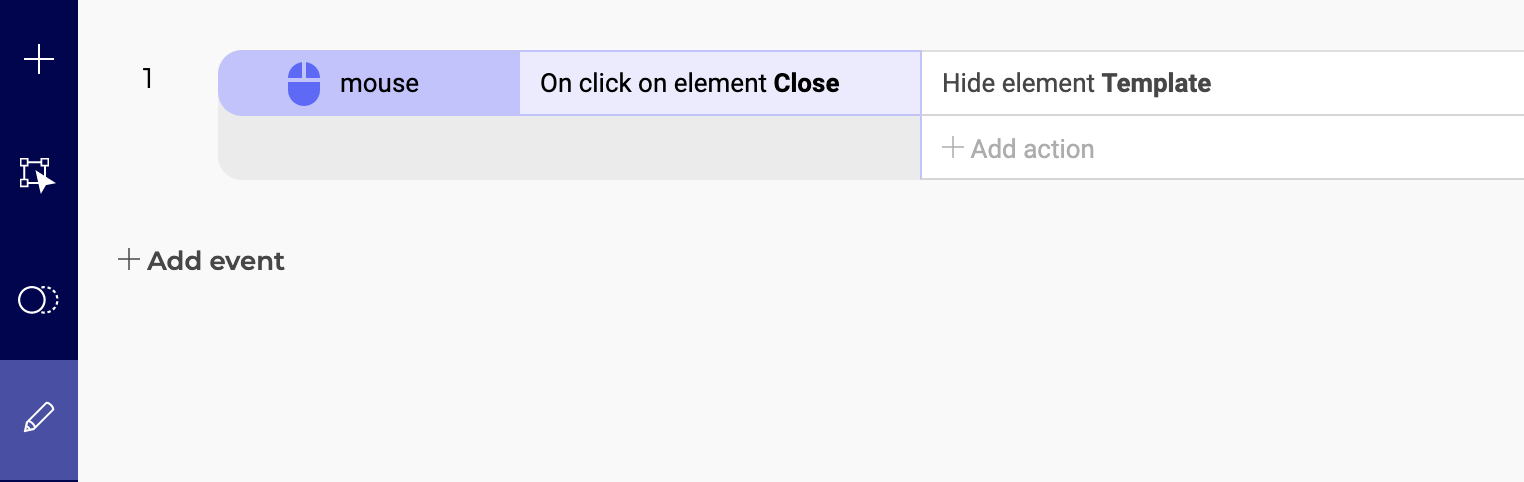Click the blue mouse icon in event

pyautogui.click(x=304, y=83)
